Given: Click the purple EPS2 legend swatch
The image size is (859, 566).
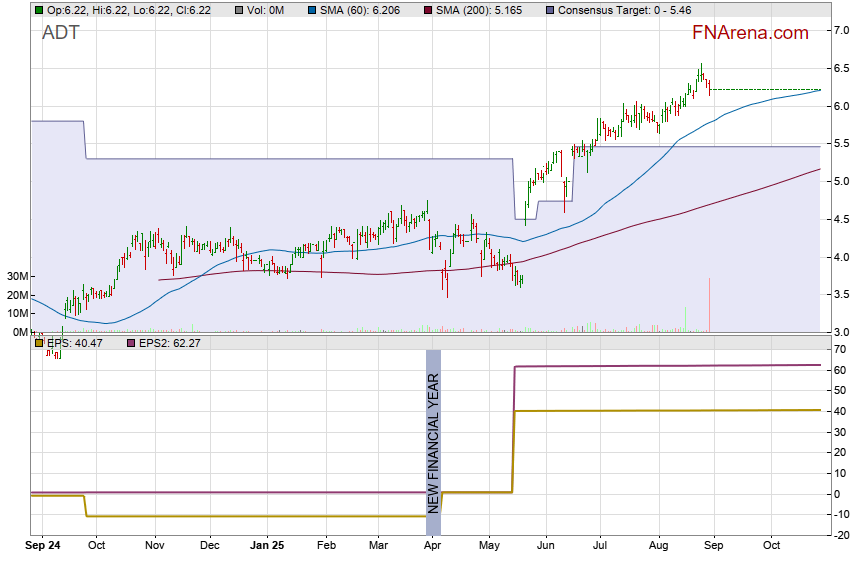Looking at the screenshot, I should 129,343.
